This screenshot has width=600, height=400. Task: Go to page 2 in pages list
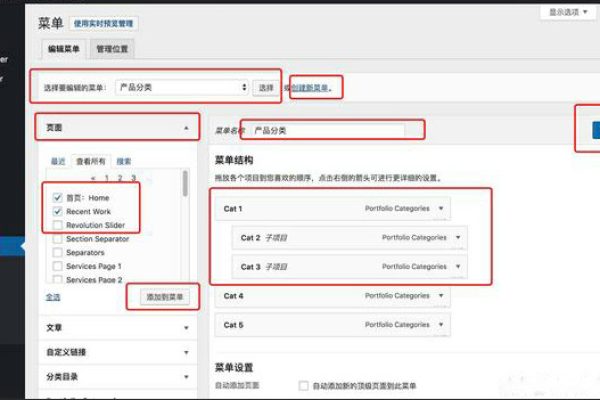pyautogui.click(x=120, y=178)
